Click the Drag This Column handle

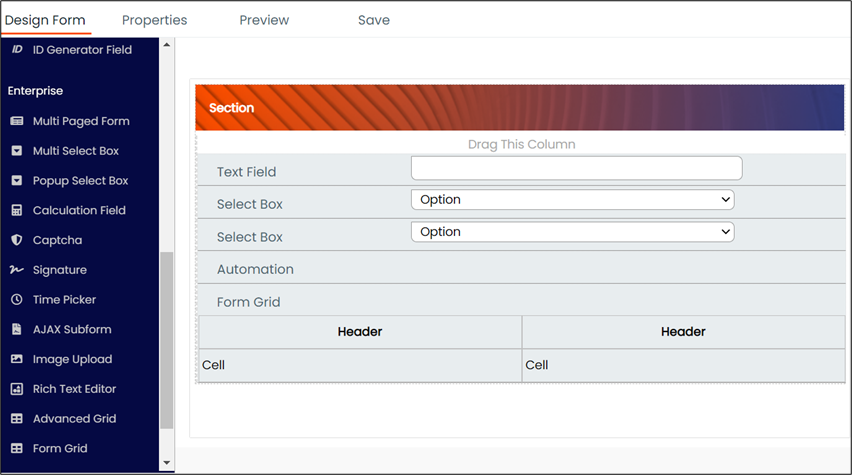point(521,145)
